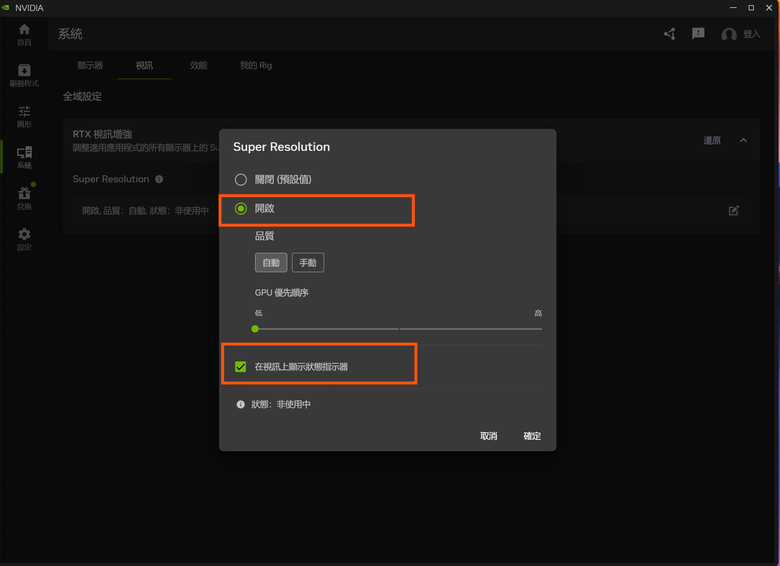780x566 pixels.
Task: Click the GPU priority slider track near 高
Action: click(535, 329)
